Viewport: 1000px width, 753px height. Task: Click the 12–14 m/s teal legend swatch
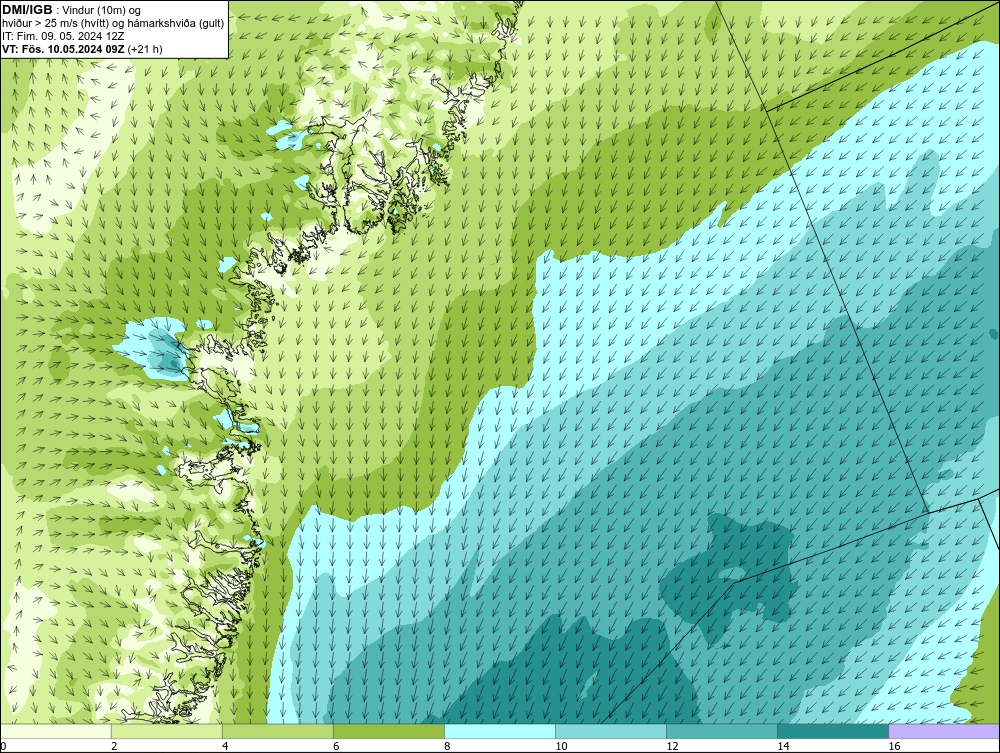(x=722, y=731)
